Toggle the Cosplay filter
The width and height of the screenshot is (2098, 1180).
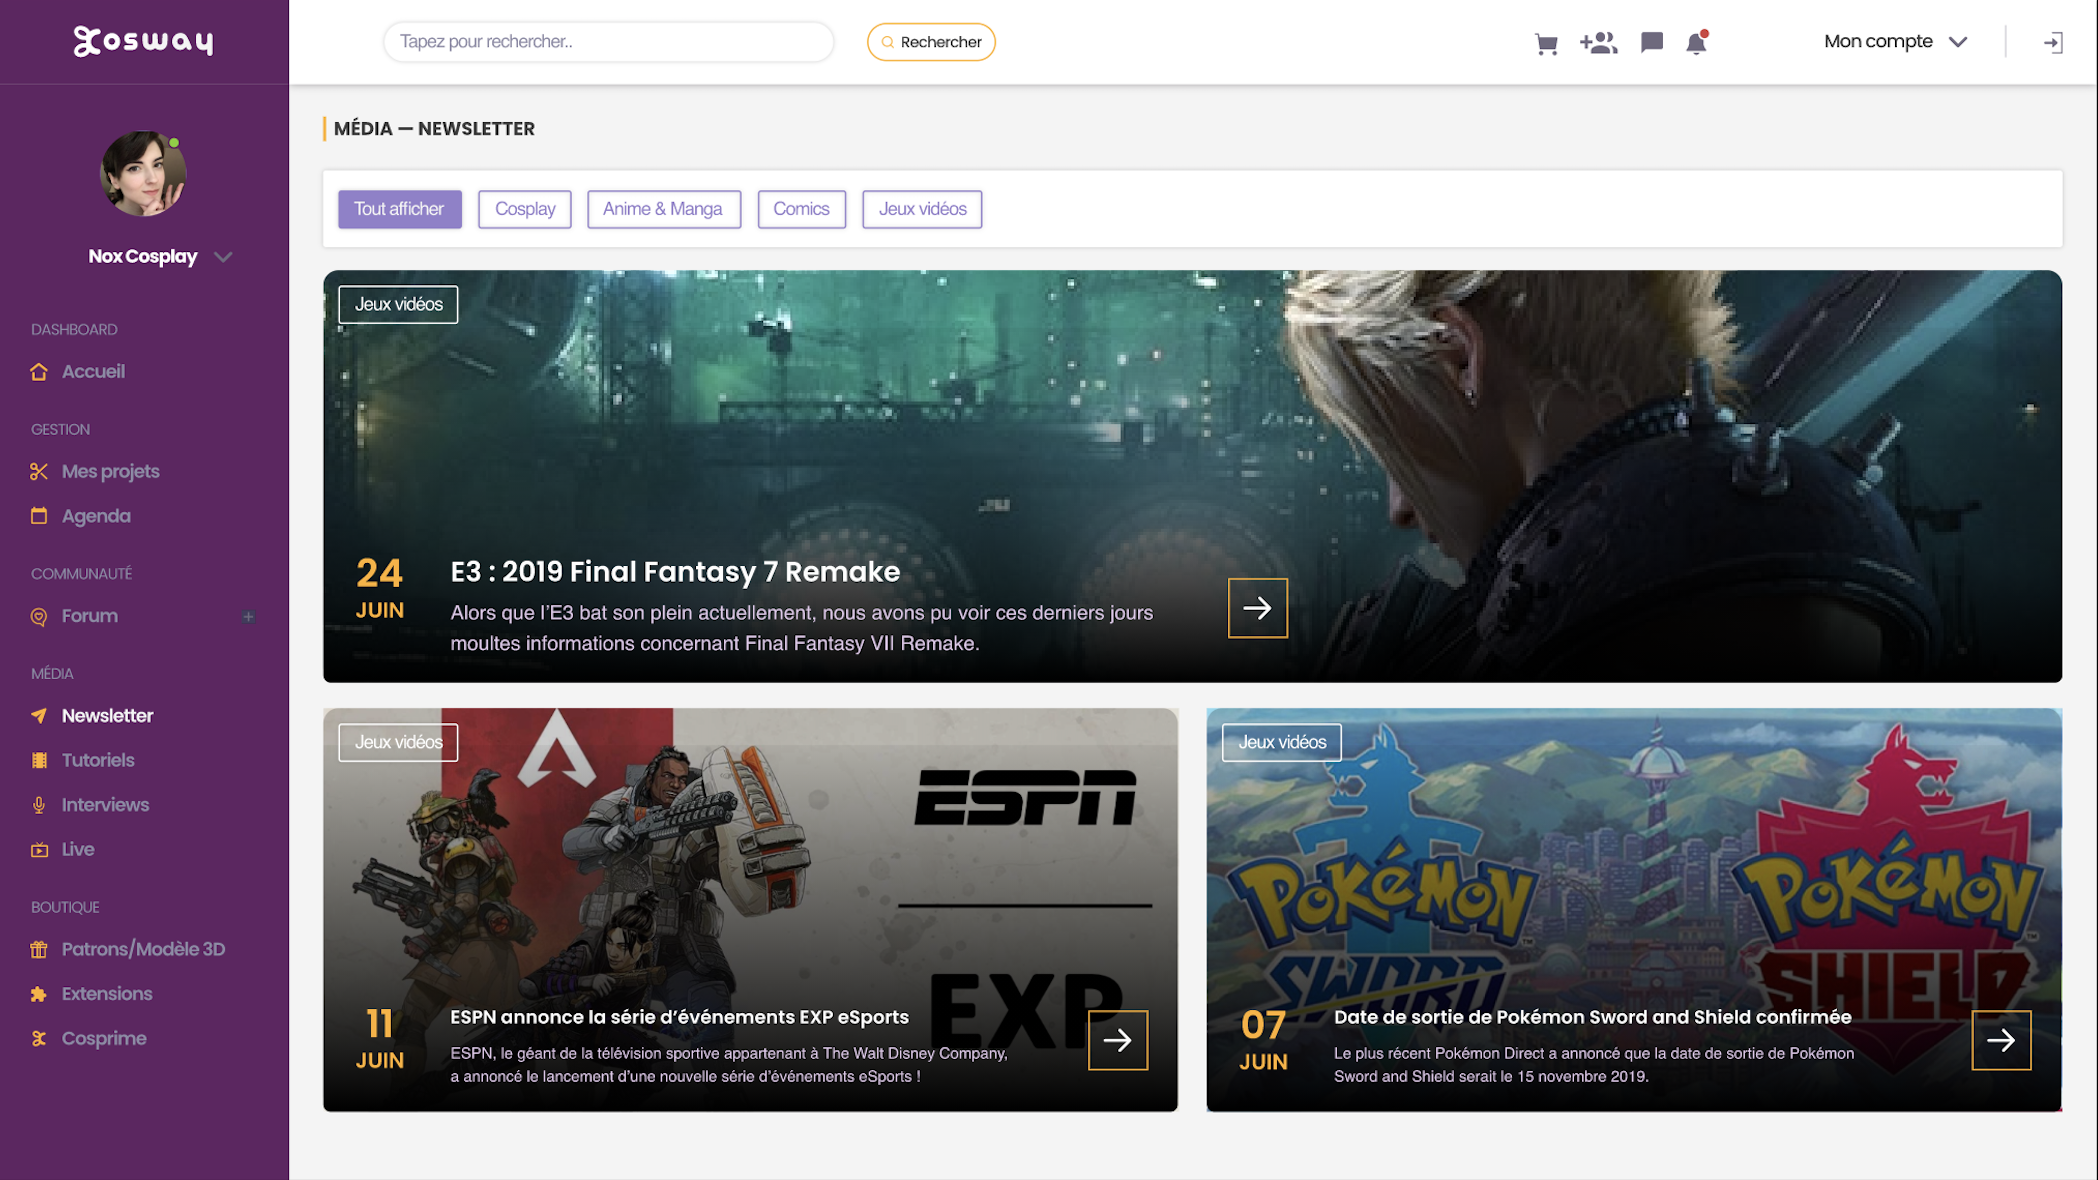click(x=524, y=209)
